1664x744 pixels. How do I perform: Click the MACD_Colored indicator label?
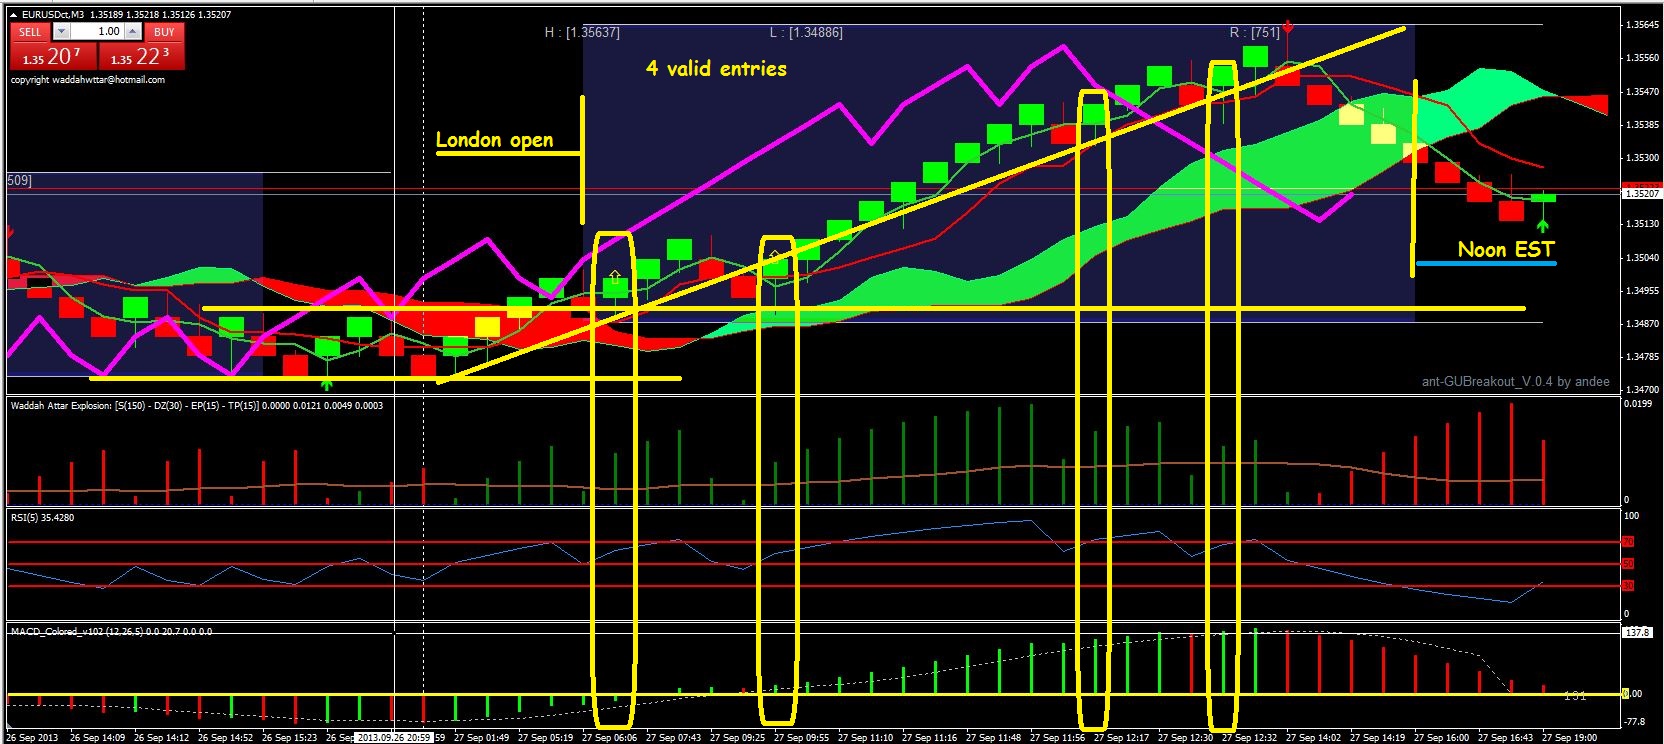click(110, 631)
